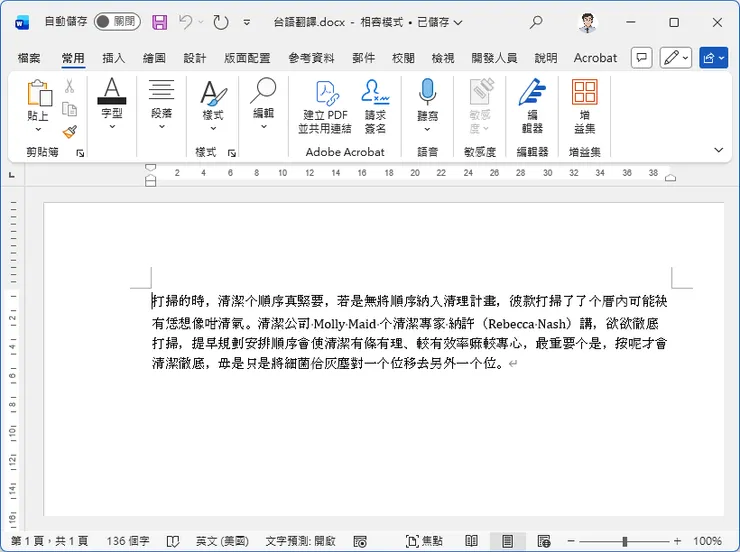Click the 聽寫 microphone icon
740x552 pixels.
[427, 92]
